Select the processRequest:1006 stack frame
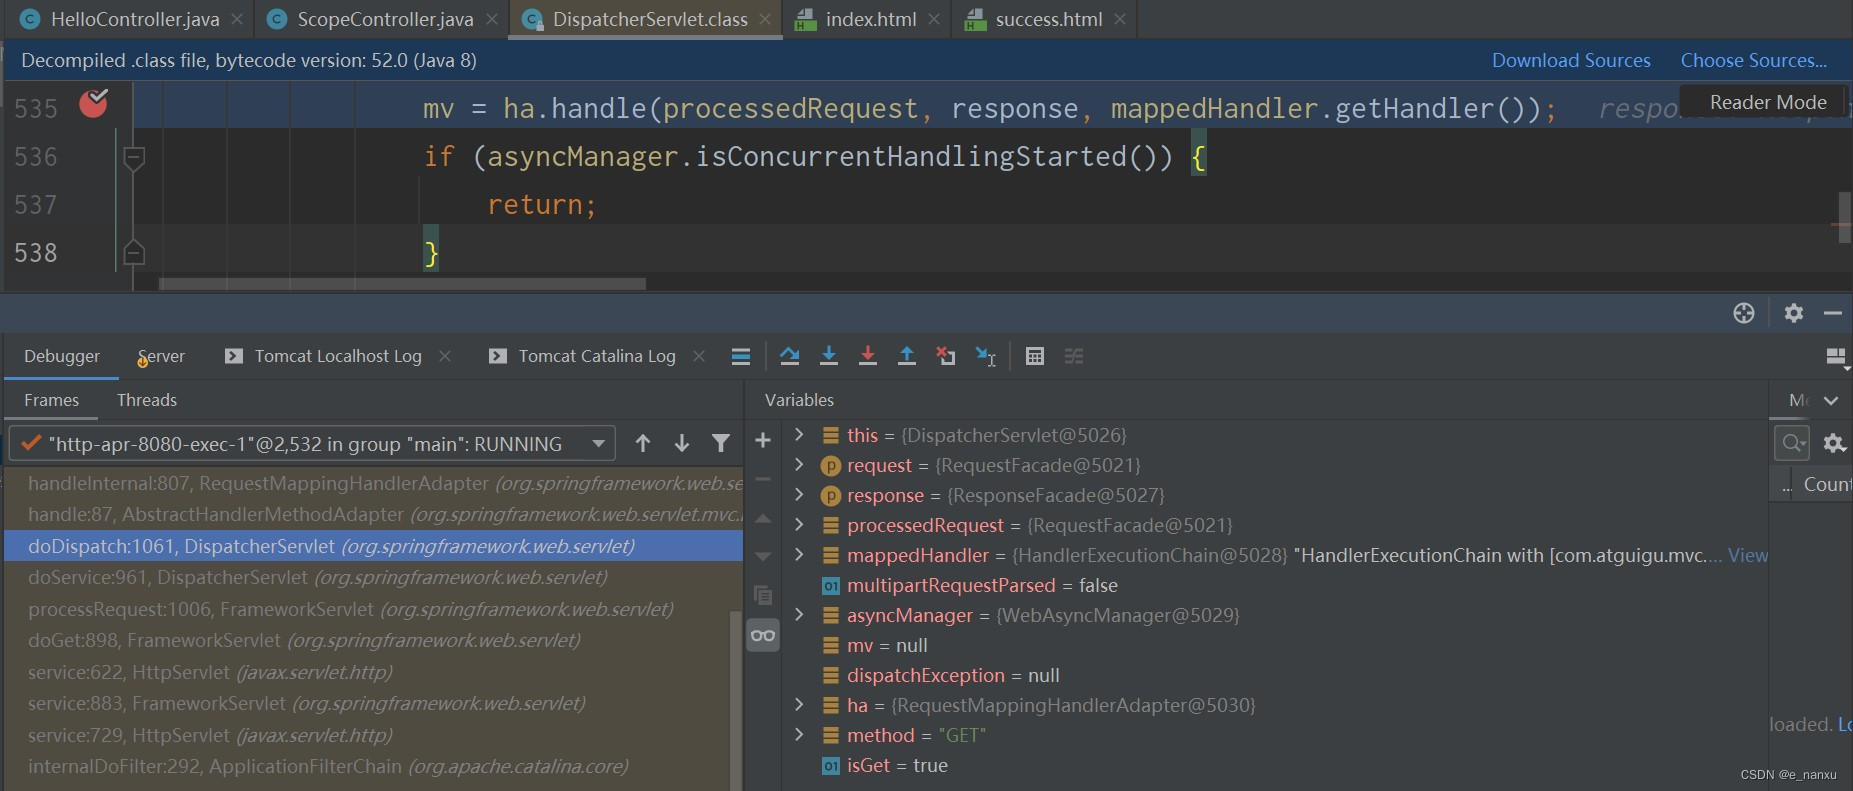 [x=373, y=609]
